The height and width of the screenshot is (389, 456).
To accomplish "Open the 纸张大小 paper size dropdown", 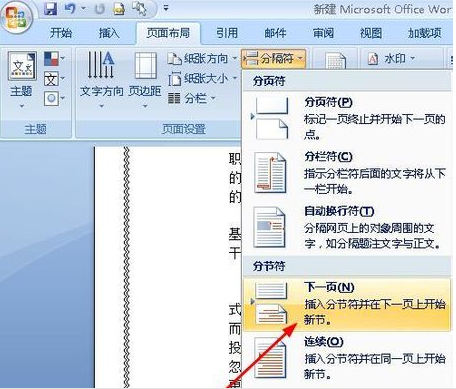I will tap(202, 79).
